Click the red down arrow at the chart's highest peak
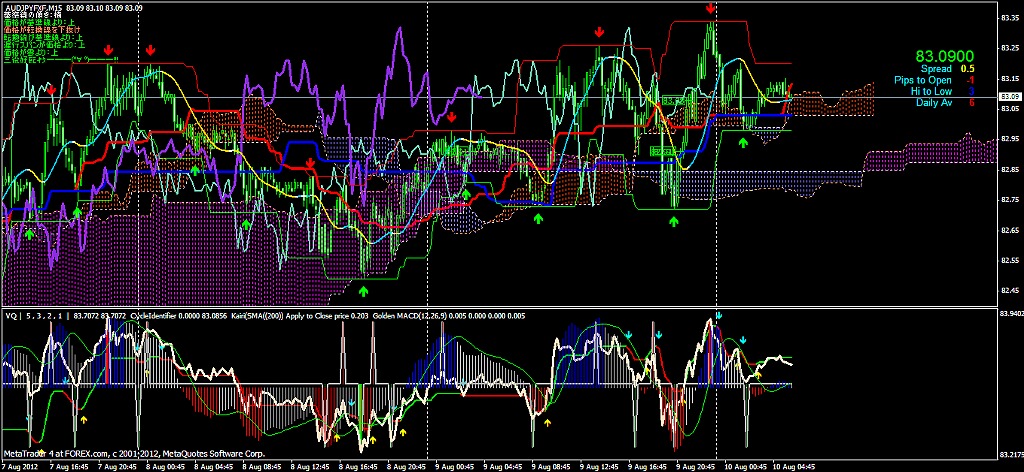This screenshot has height=472, width=1024. [x=710, y=8]
